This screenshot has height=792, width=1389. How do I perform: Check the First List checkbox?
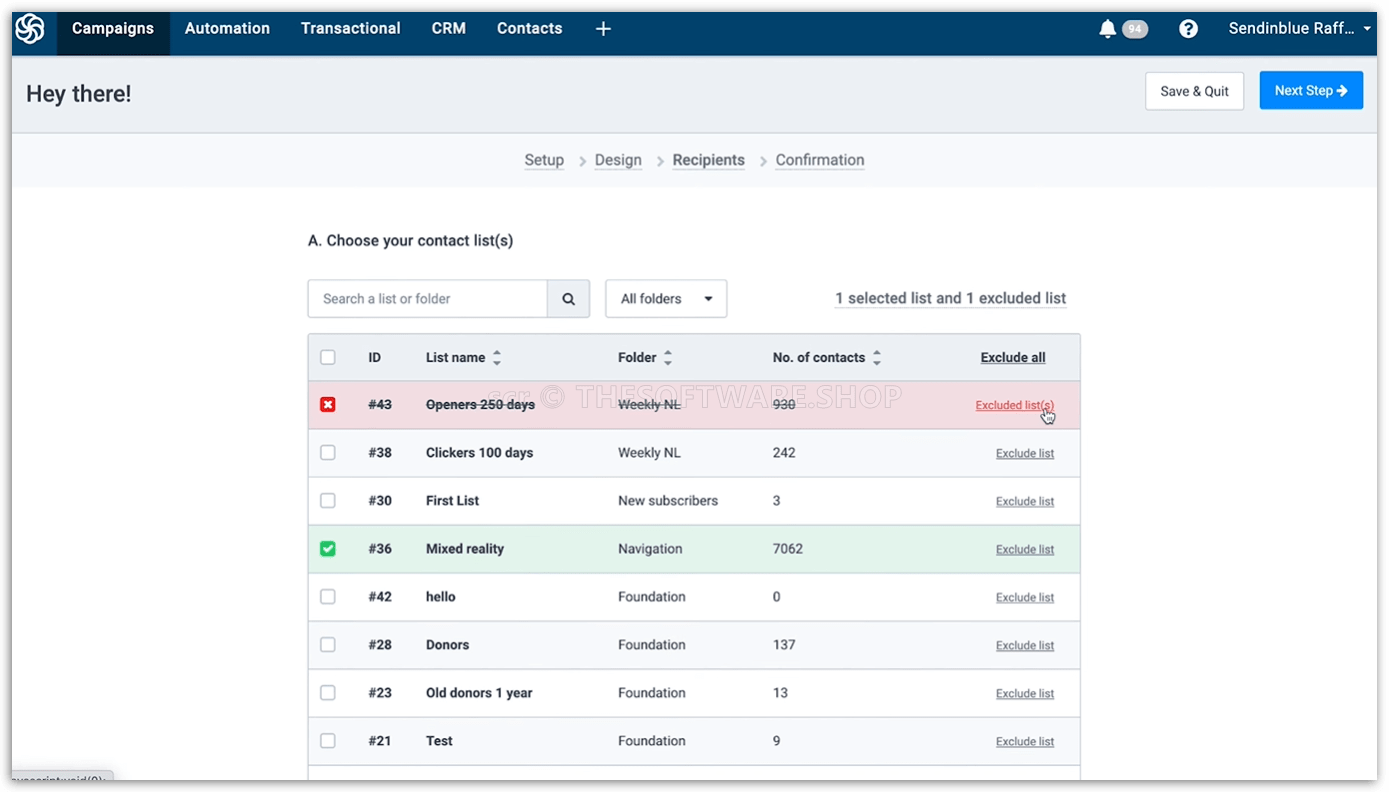[328, 501]
